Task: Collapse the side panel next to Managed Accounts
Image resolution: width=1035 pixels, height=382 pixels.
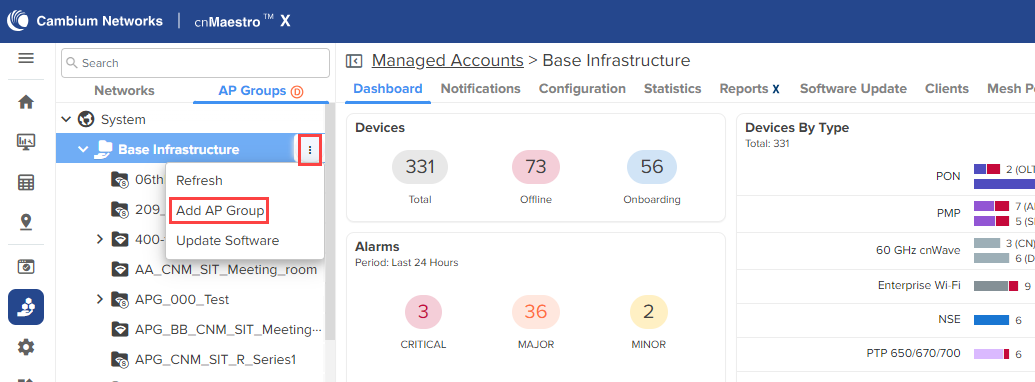Action: coord(354,61)
